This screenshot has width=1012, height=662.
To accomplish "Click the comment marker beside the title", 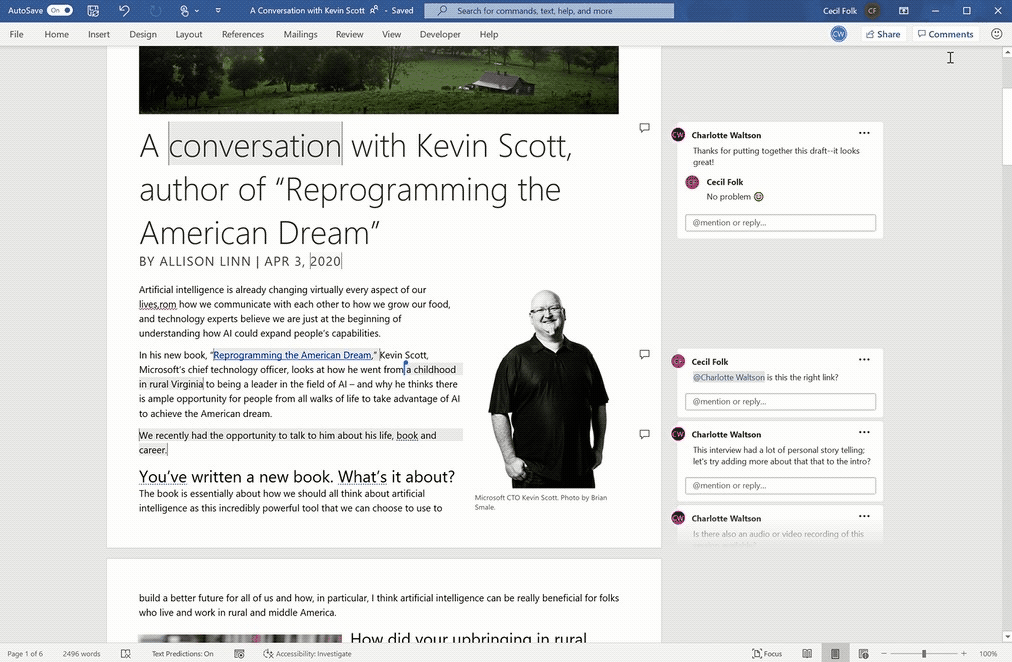I will [x=644, y=128].
